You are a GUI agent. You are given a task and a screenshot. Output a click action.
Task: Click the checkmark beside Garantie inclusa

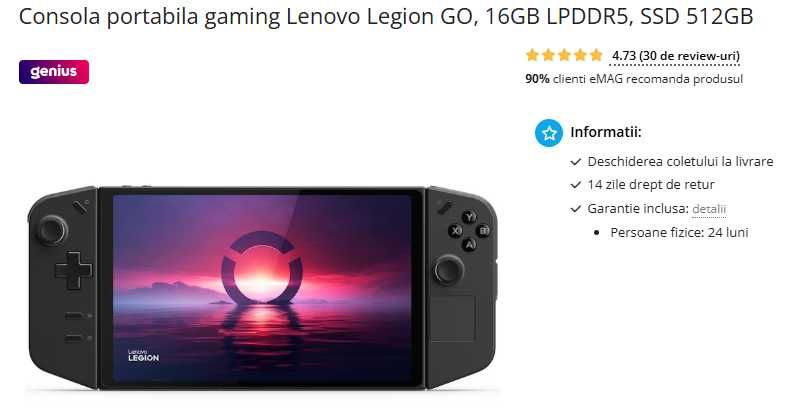click(x=575, y=208)
